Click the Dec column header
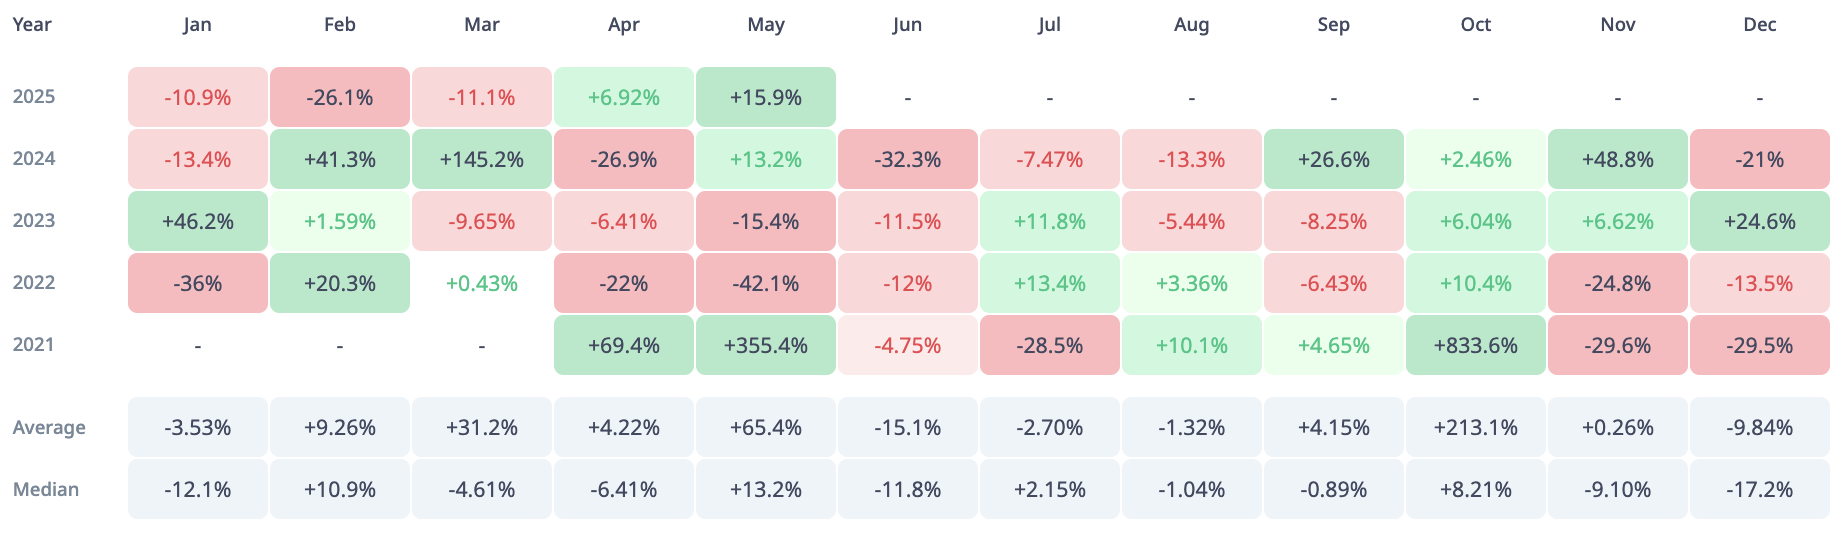 [x=1759, y=25]
